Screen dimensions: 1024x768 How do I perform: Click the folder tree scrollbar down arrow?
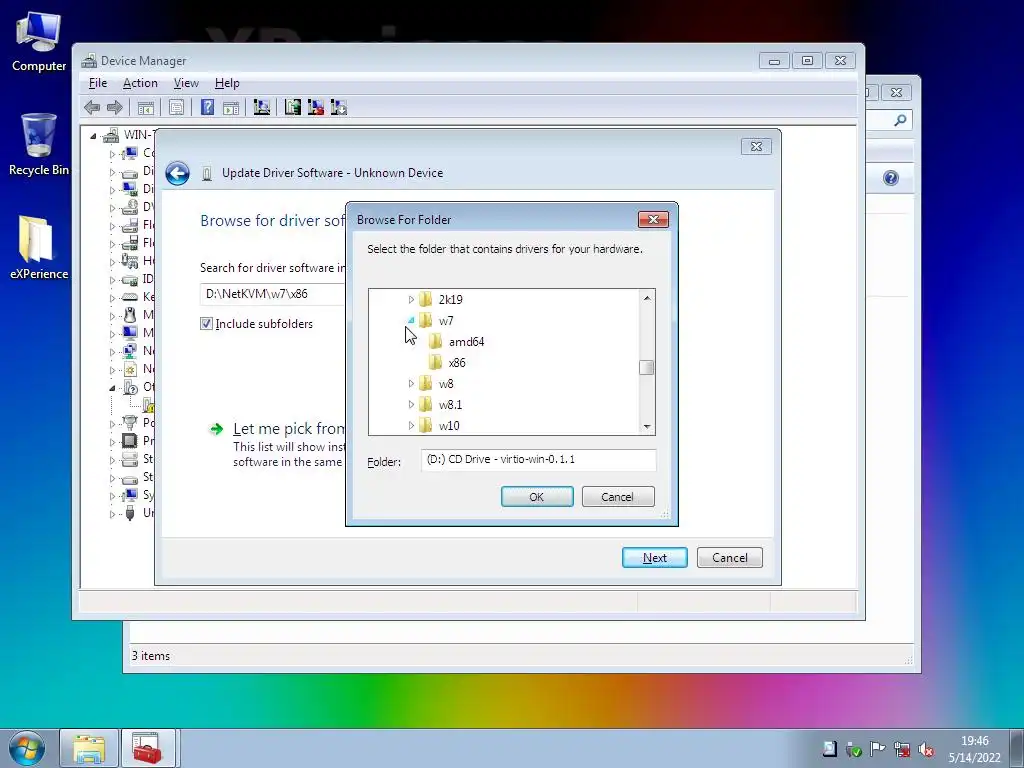point(647,426)
